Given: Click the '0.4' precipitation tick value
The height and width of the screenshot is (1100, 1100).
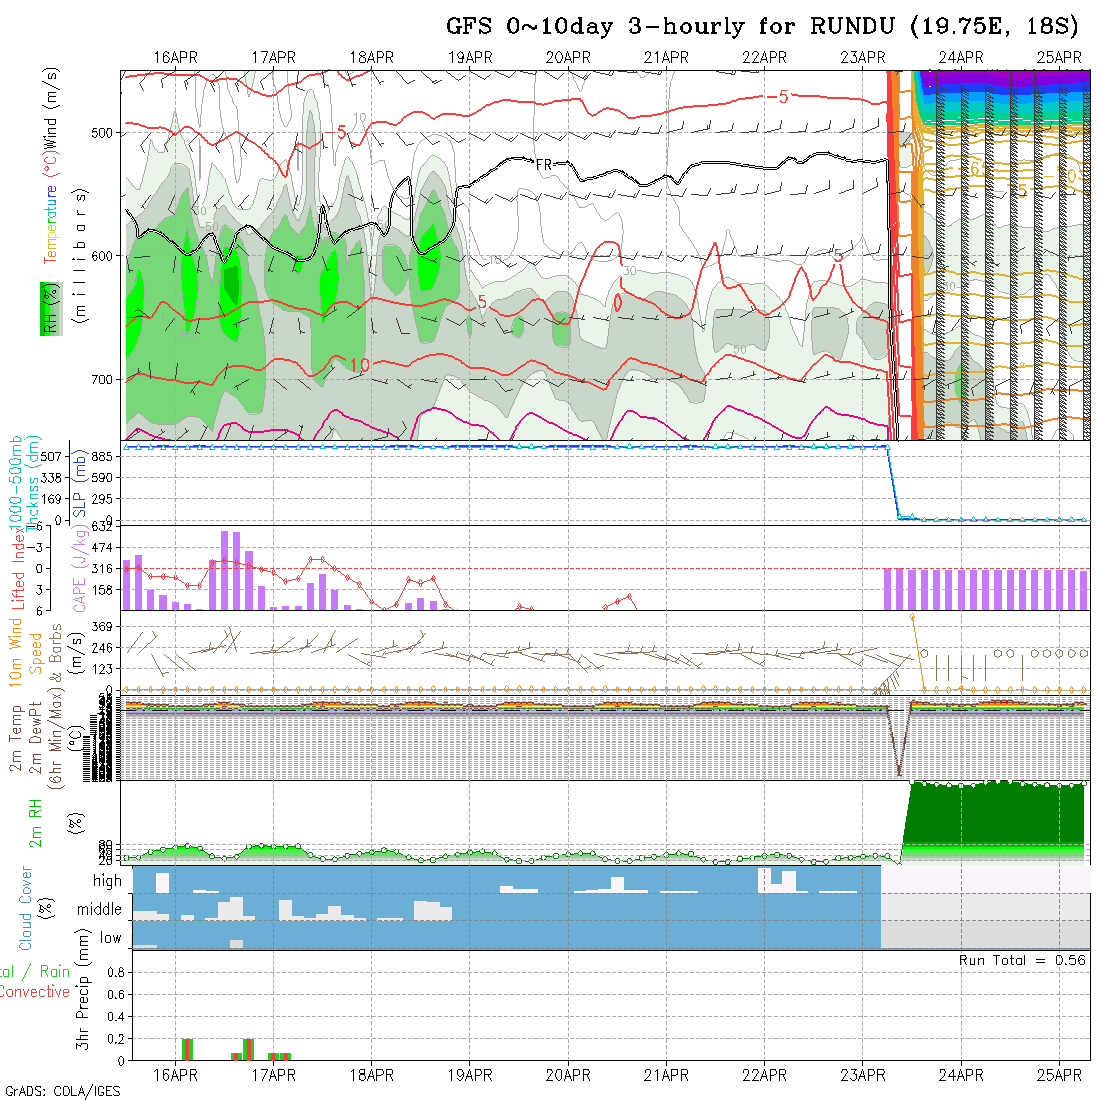Looking at the screenshot, I should click(116, 1017).
